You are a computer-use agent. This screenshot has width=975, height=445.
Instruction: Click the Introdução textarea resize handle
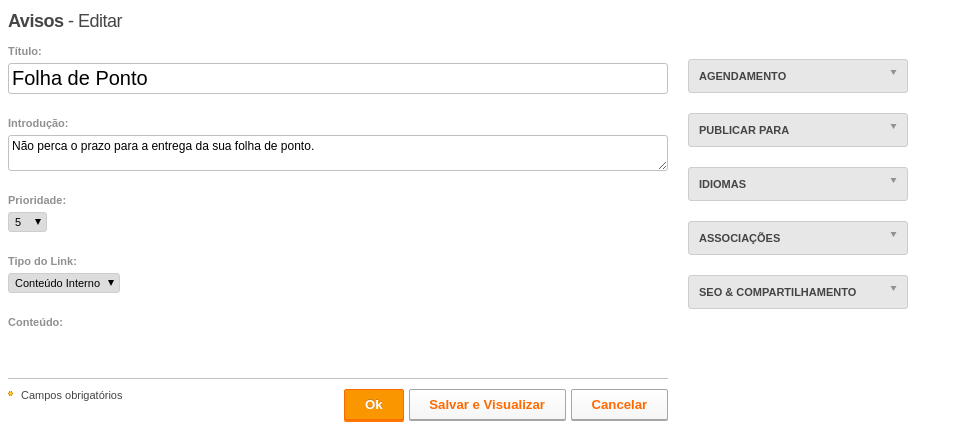(662, 165)
